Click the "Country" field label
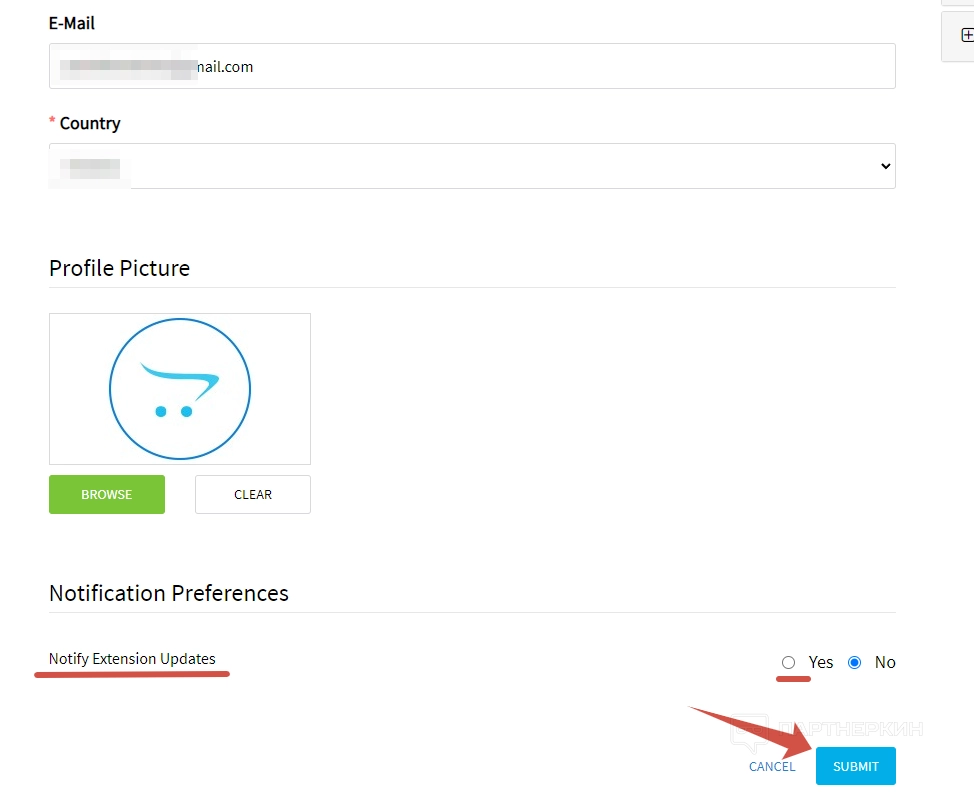The image size is (974, 806). pyautogui.click(x=90, y=123)
